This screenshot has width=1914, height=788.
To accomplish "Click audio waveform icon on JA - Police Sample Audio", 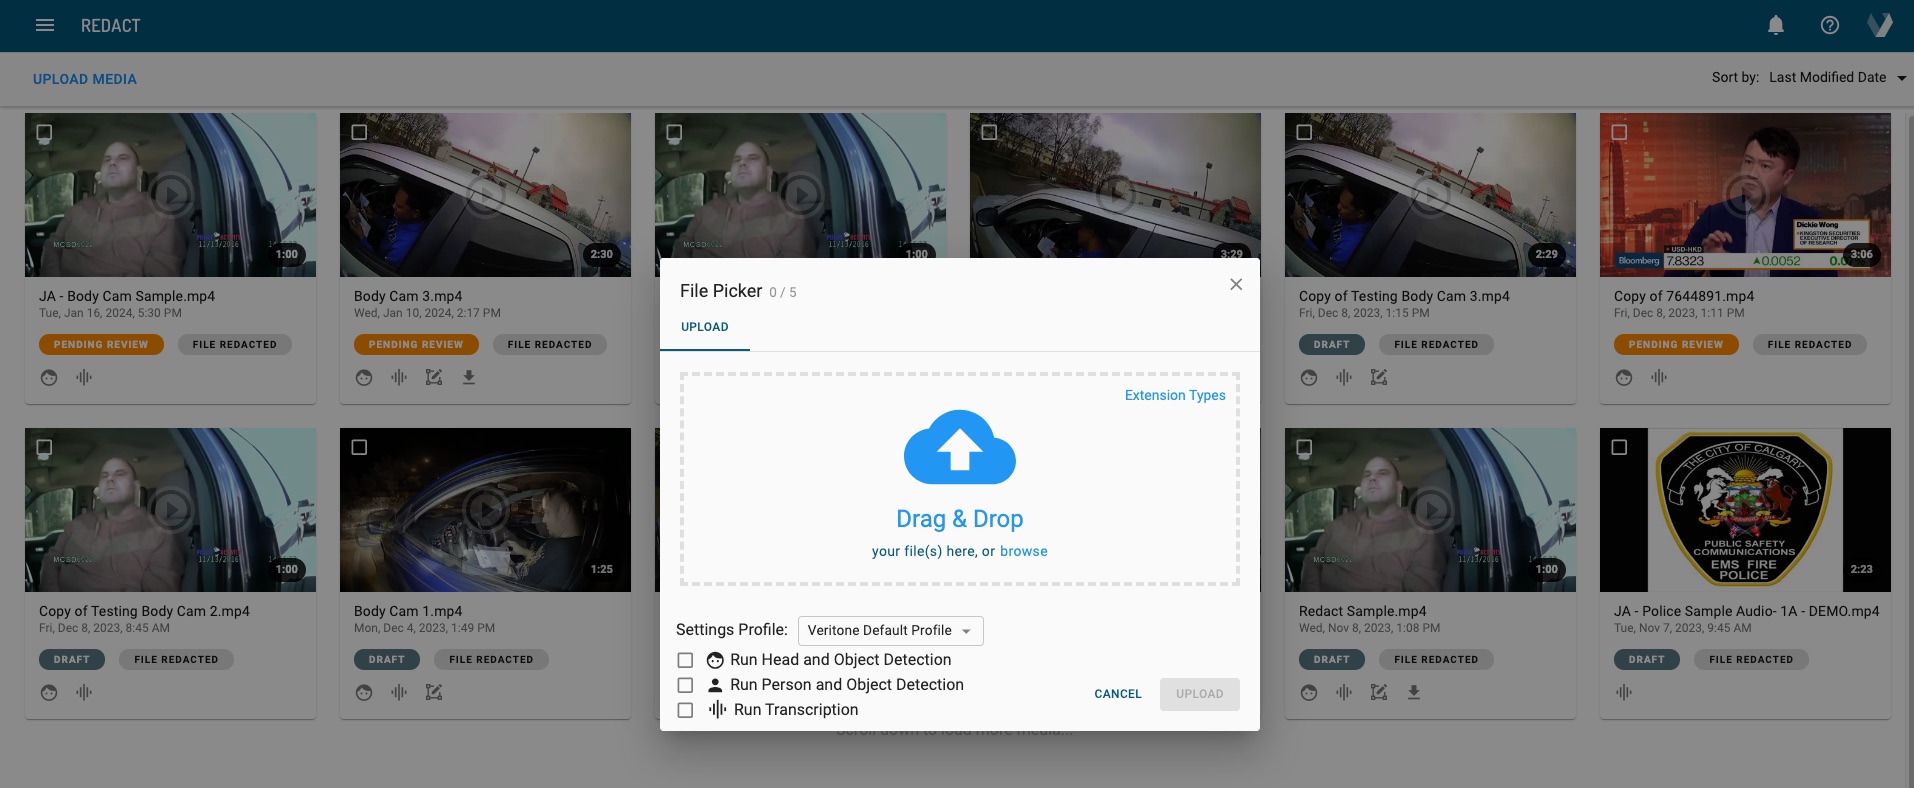I will tap(1624, 692).
